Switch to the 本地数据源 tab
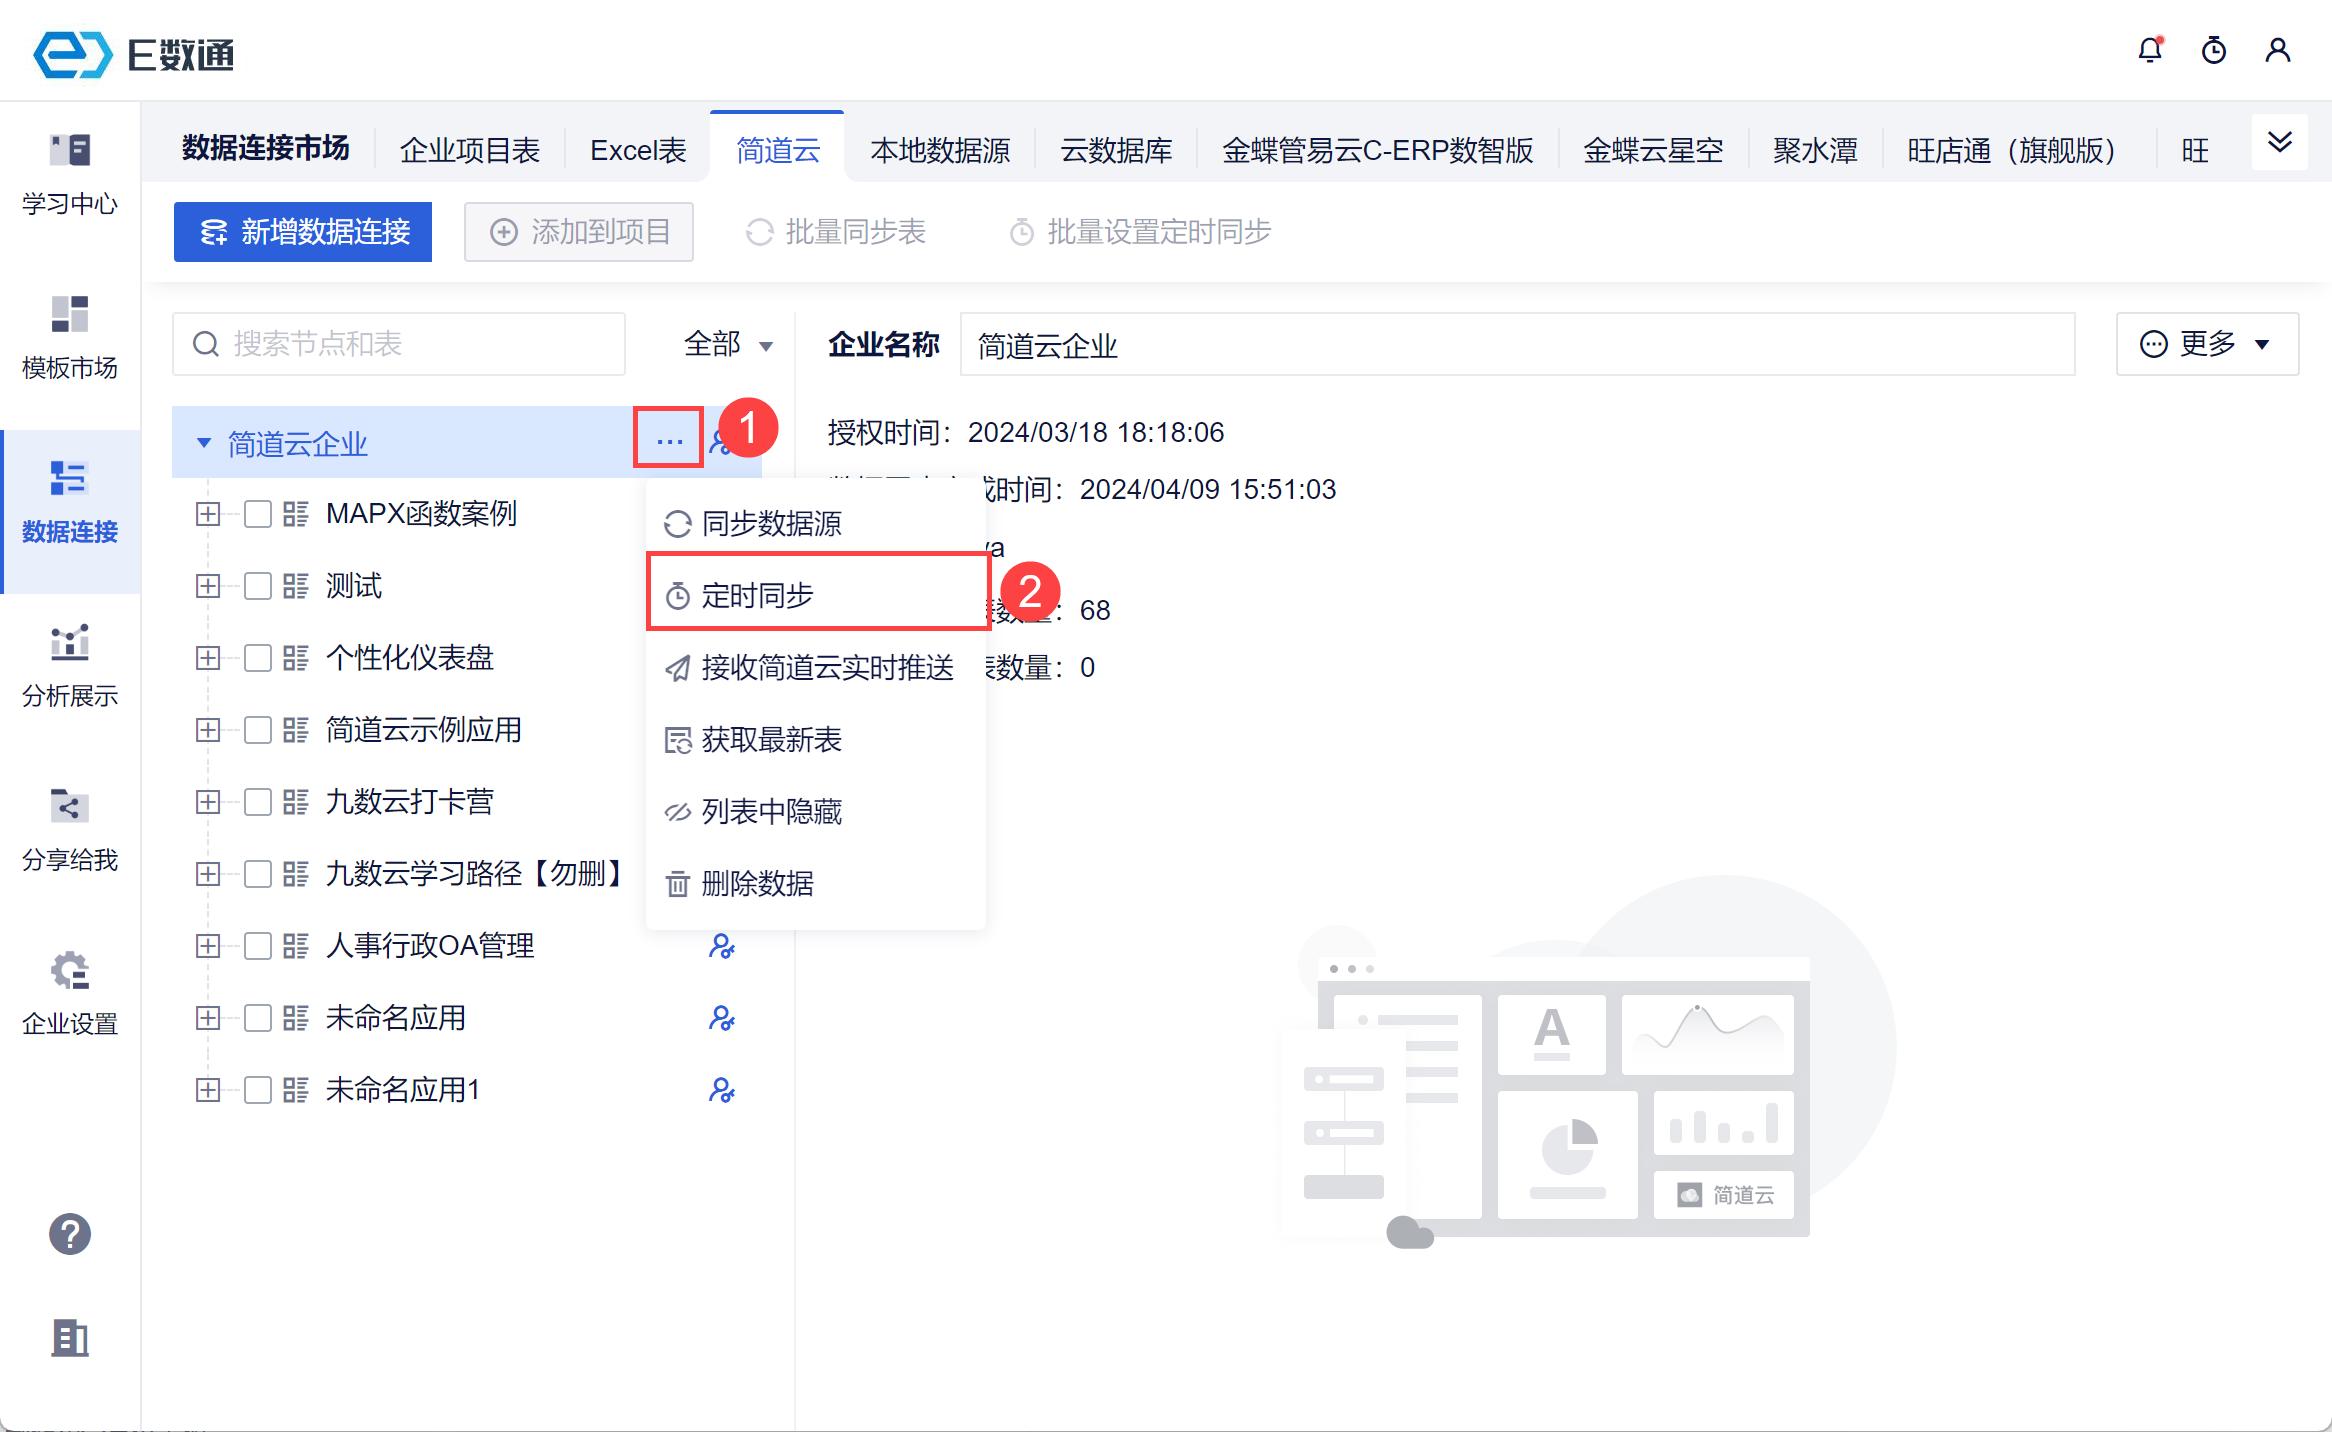Viewport: 2332px width, 1432px height. tap(939, 151)
